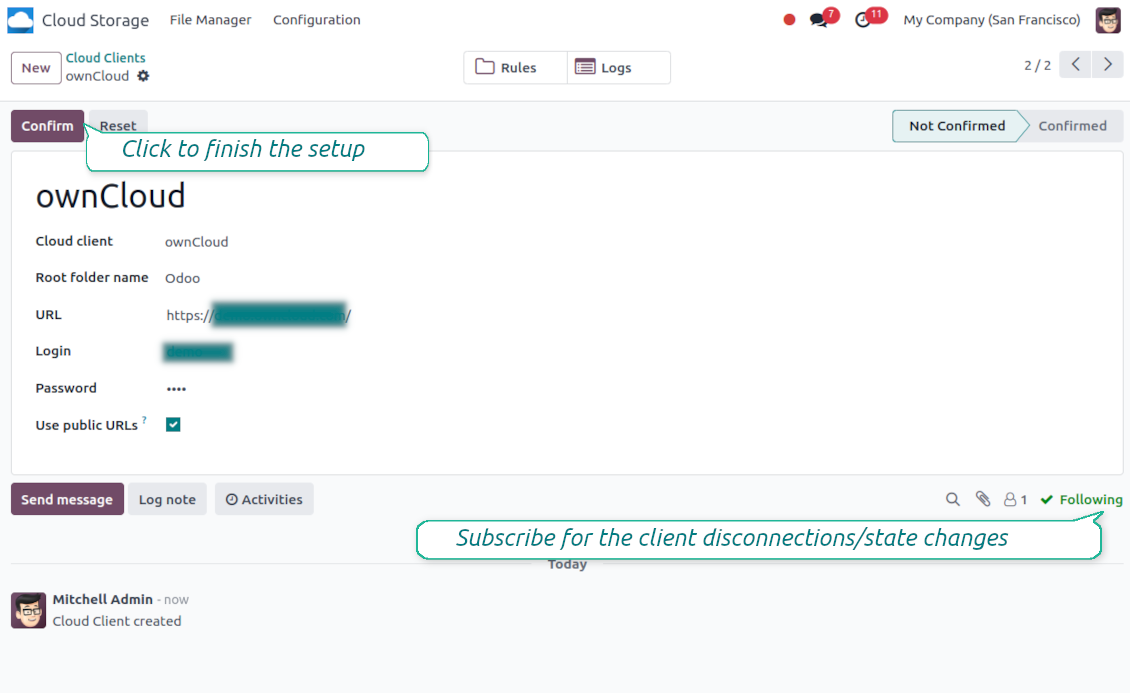Click the Cloud Storage app logo icon
Screen dimensions: 1130x693
click(20, 19)
